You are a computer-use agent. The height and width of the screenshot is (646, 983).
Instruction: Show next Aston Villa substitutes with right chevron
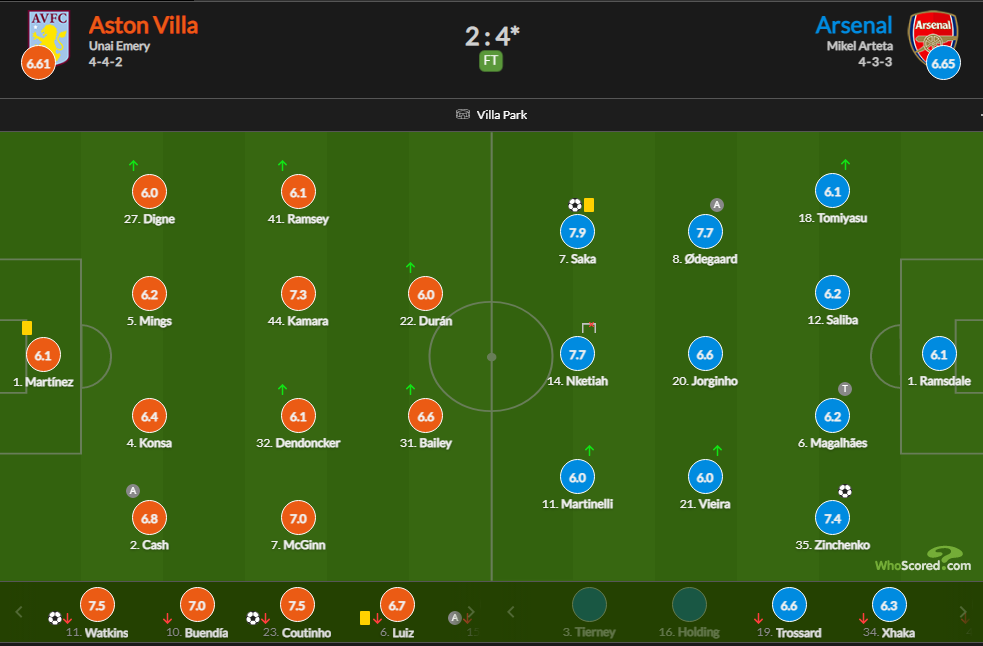tap(471, 612)
